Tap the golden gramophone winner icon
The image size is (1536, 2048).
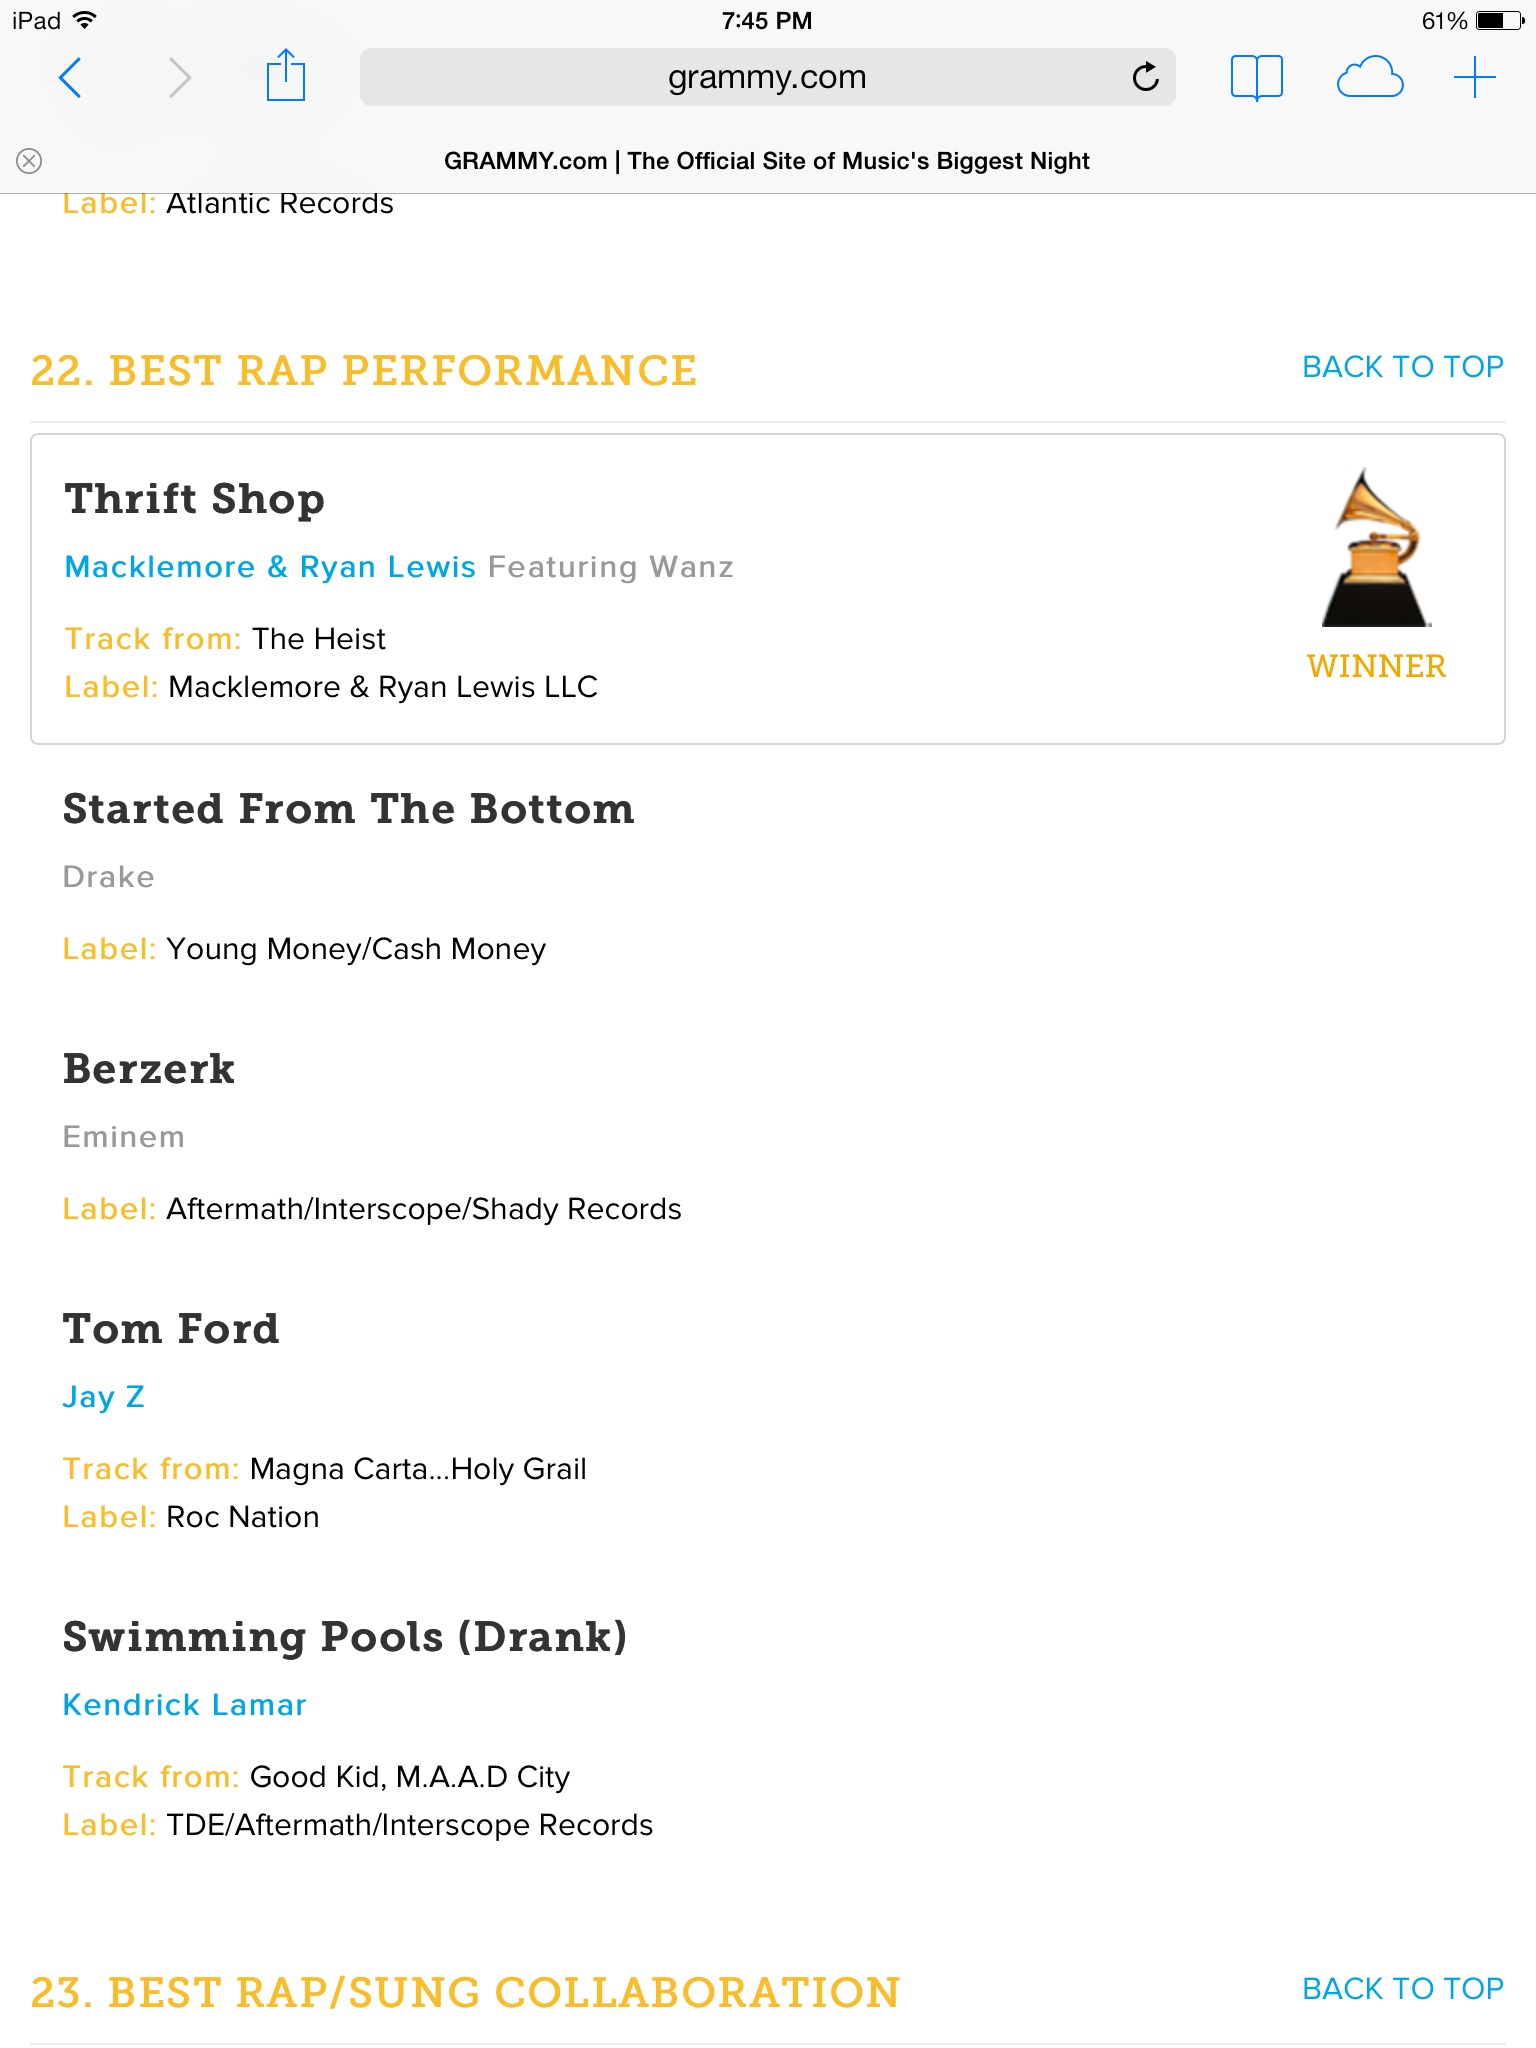(1376, 548)
